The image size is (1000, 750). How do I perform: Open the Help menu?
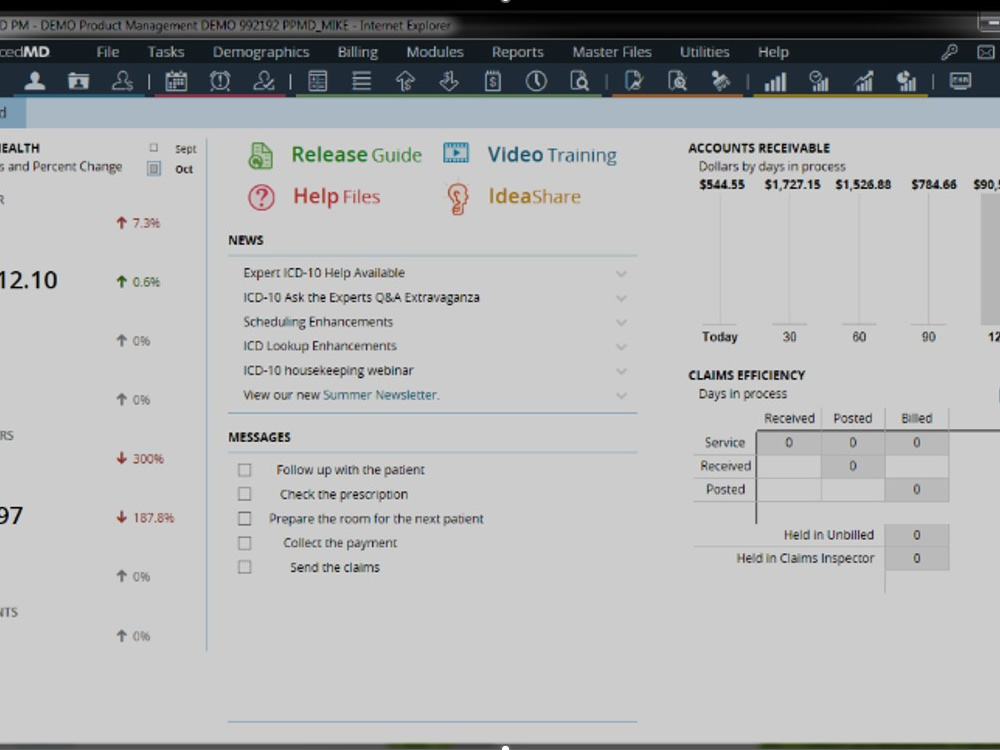[773, 52]
